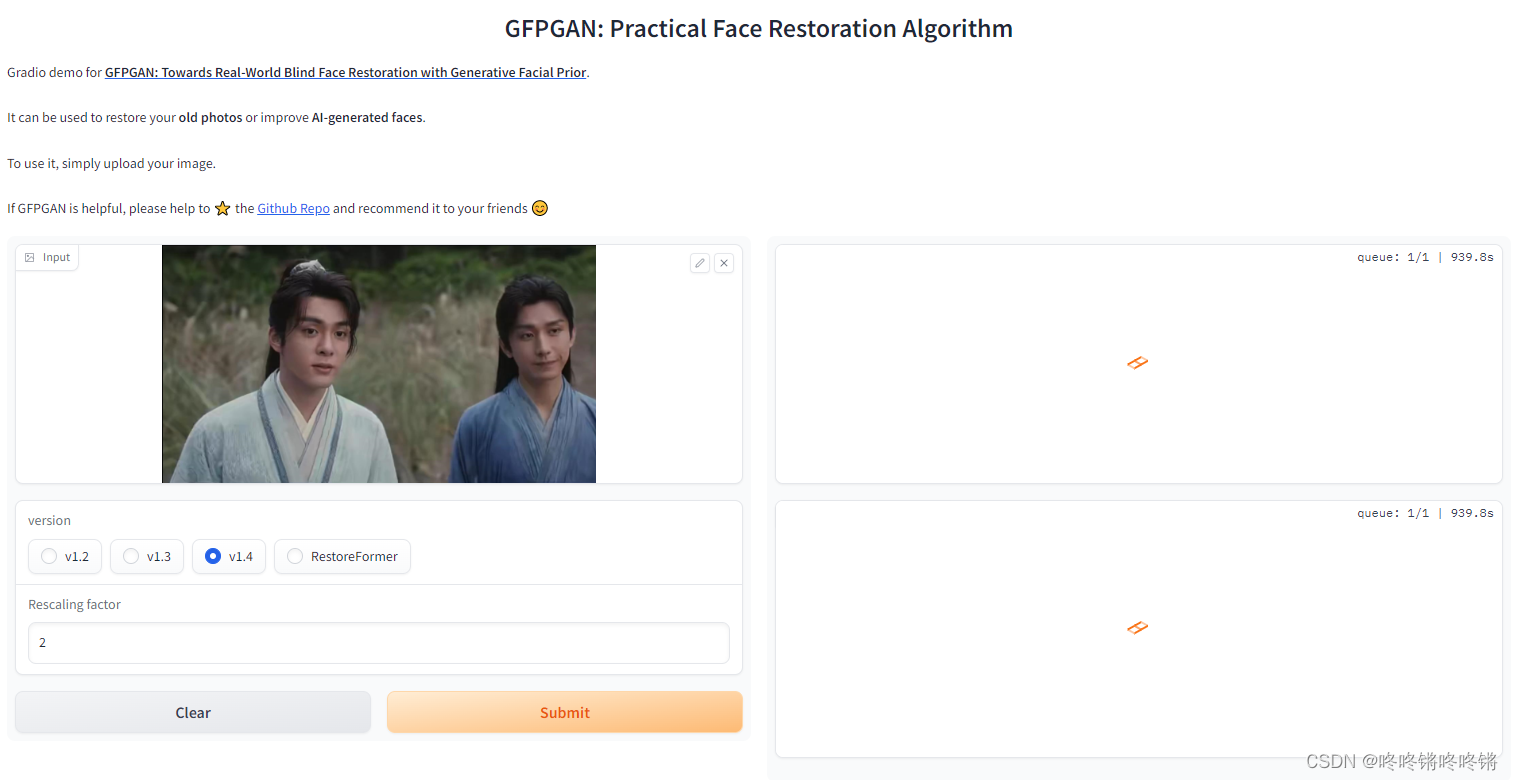
Task: Remove the input image with the X icon
Action: click(724, 263)
